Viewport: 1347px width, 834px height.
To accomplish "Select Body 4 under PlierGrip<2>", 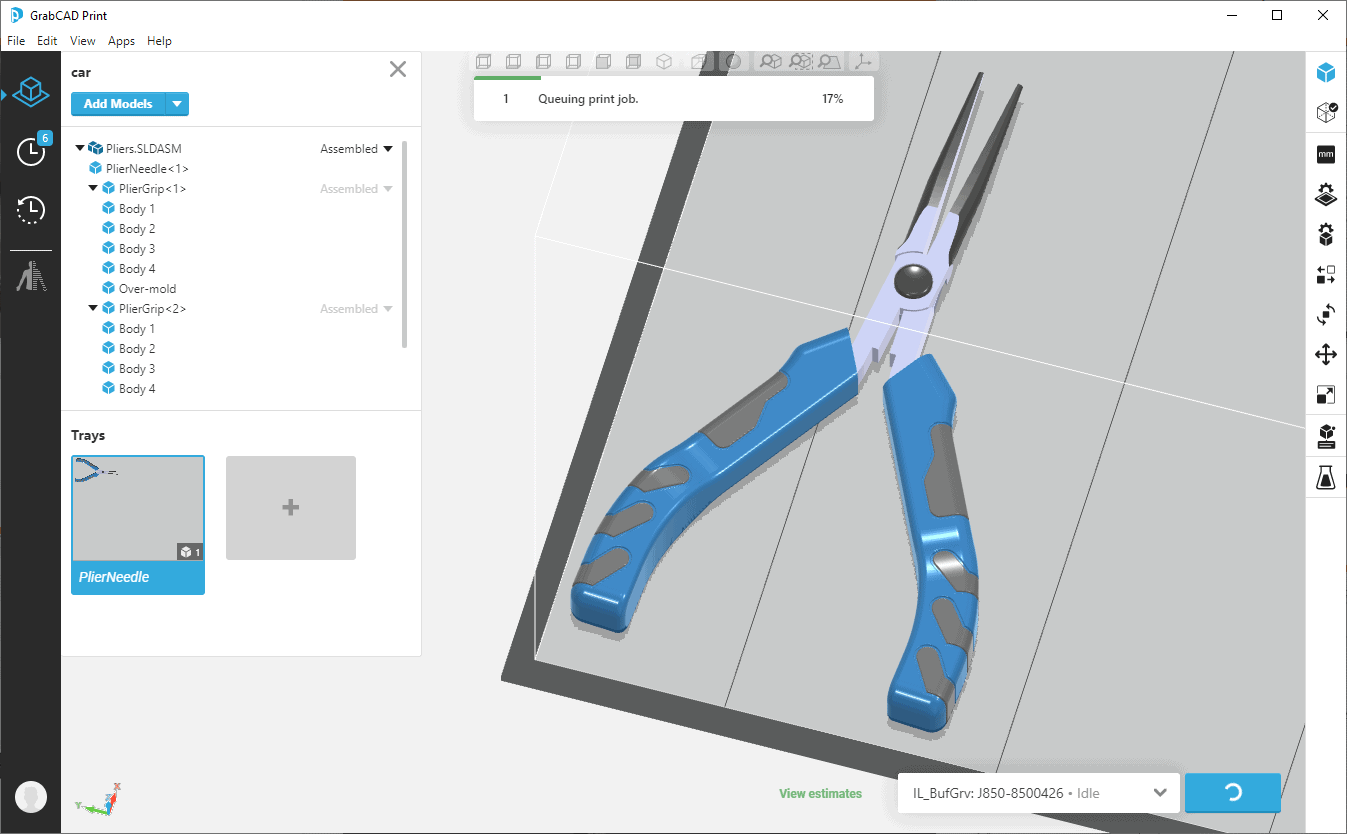I will tap(137, 389).
